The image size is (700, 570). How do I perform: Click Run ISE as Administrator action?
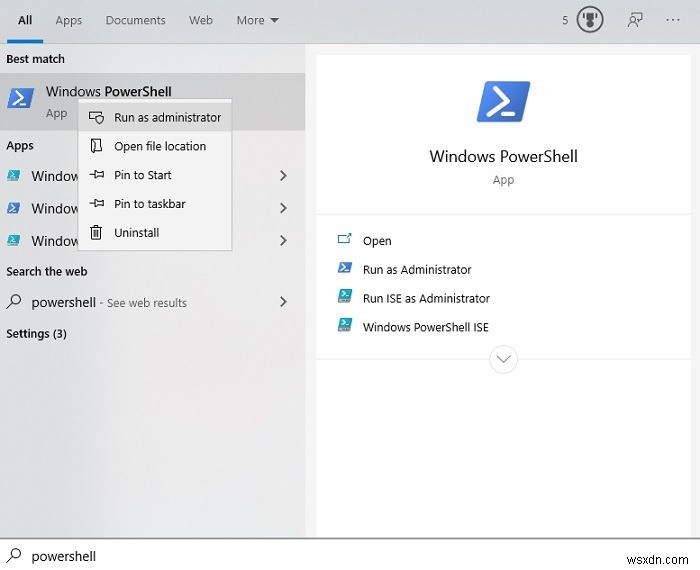pos(426,299)
